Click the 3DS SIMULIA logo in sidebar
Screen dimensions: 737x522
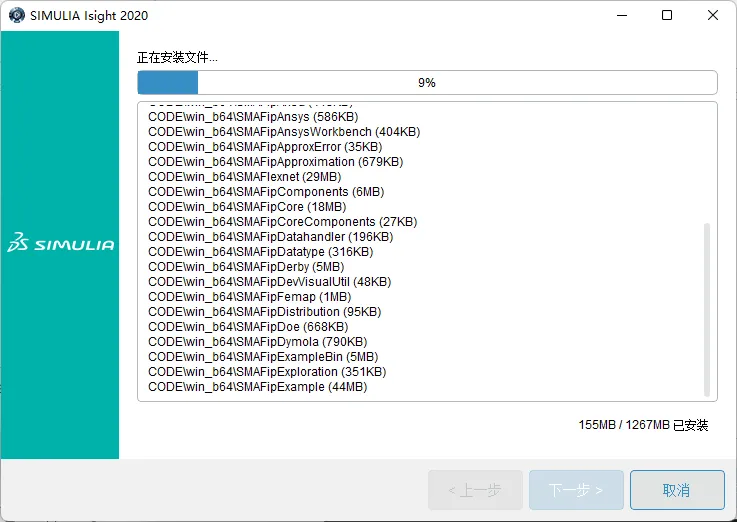(61, 242)
